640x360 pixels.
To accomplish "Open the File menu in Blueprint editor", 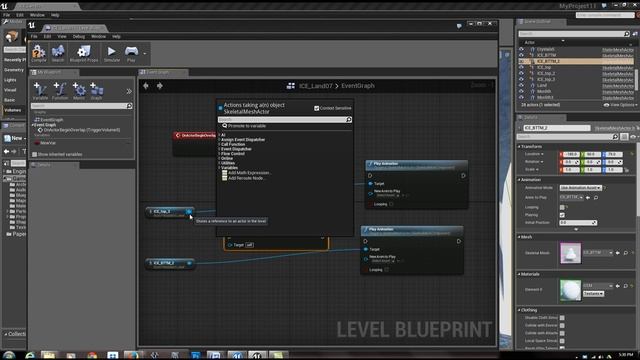I will [34, 36].
